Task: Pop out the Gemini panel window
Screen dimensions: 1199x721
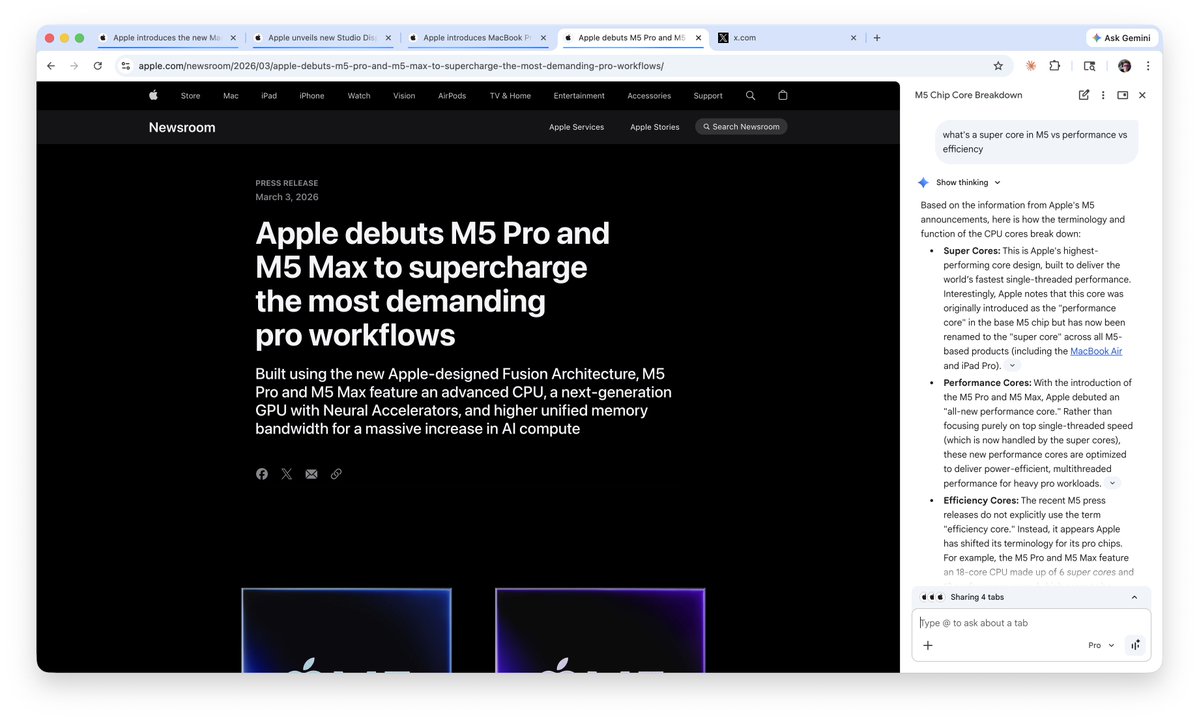Action: (x=1123, y=95)
